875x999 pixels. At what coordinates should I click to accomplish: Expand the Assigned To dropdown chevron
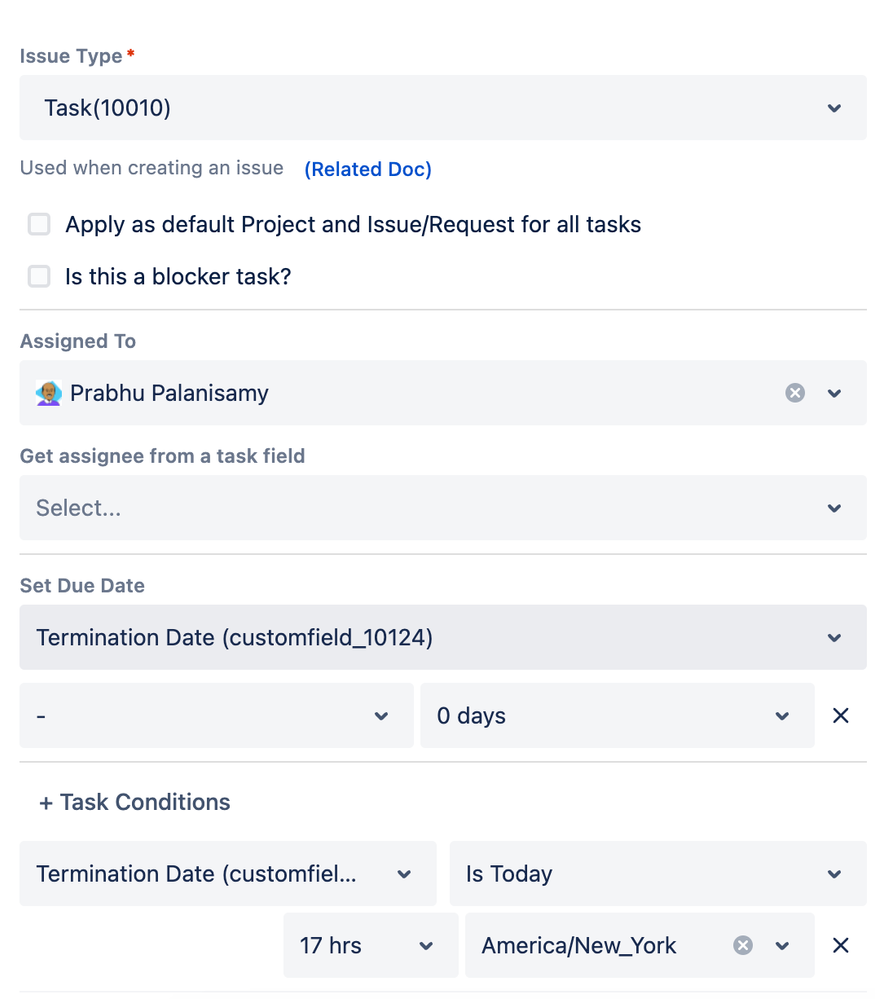834,393
